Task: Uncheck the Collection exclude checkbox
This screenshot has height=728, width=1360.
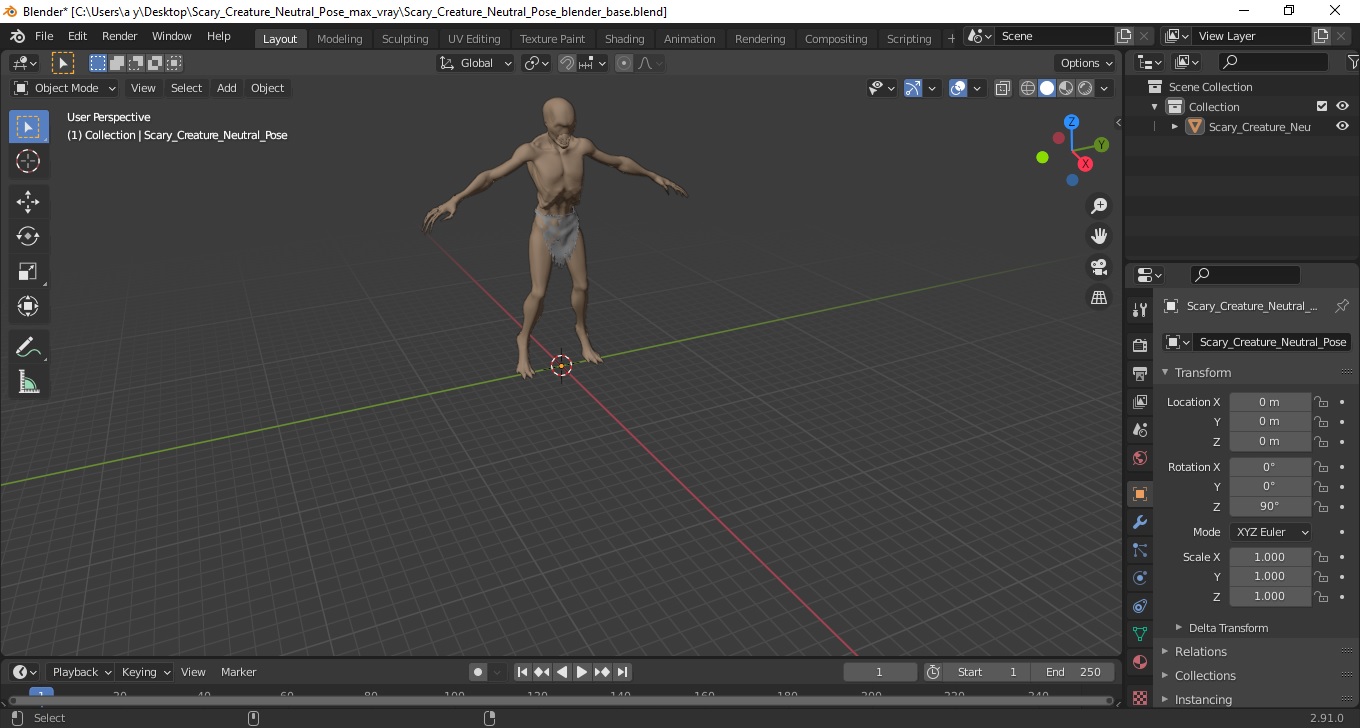Action: click(1322, 106)
